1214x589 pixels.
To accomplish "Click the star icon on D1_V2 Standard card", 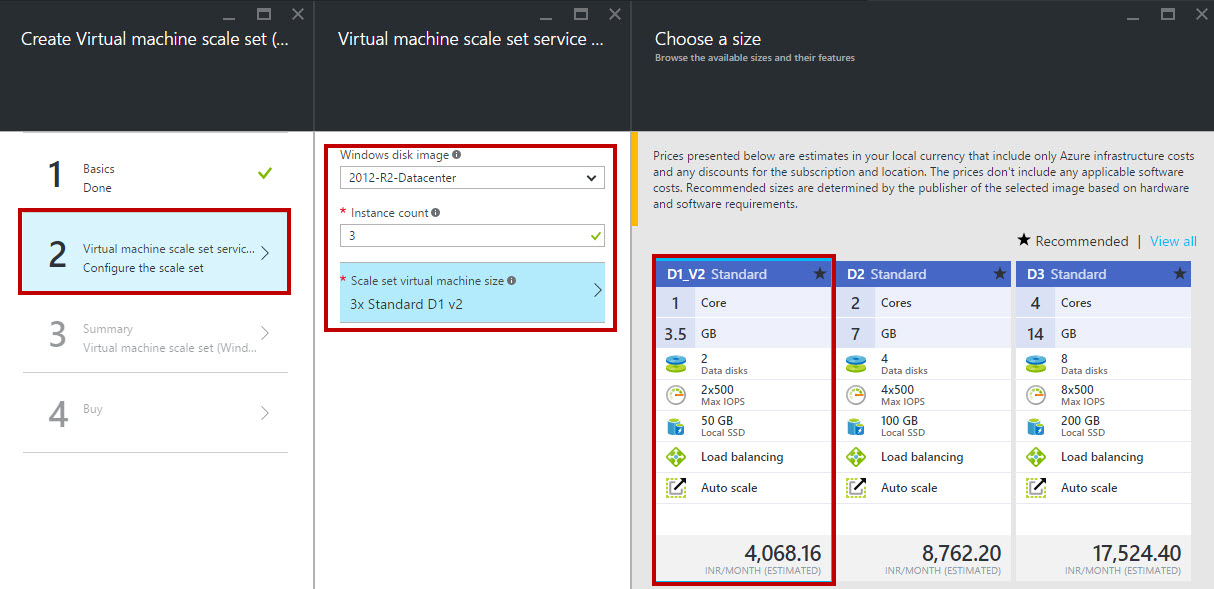I will tap(820, 274).
